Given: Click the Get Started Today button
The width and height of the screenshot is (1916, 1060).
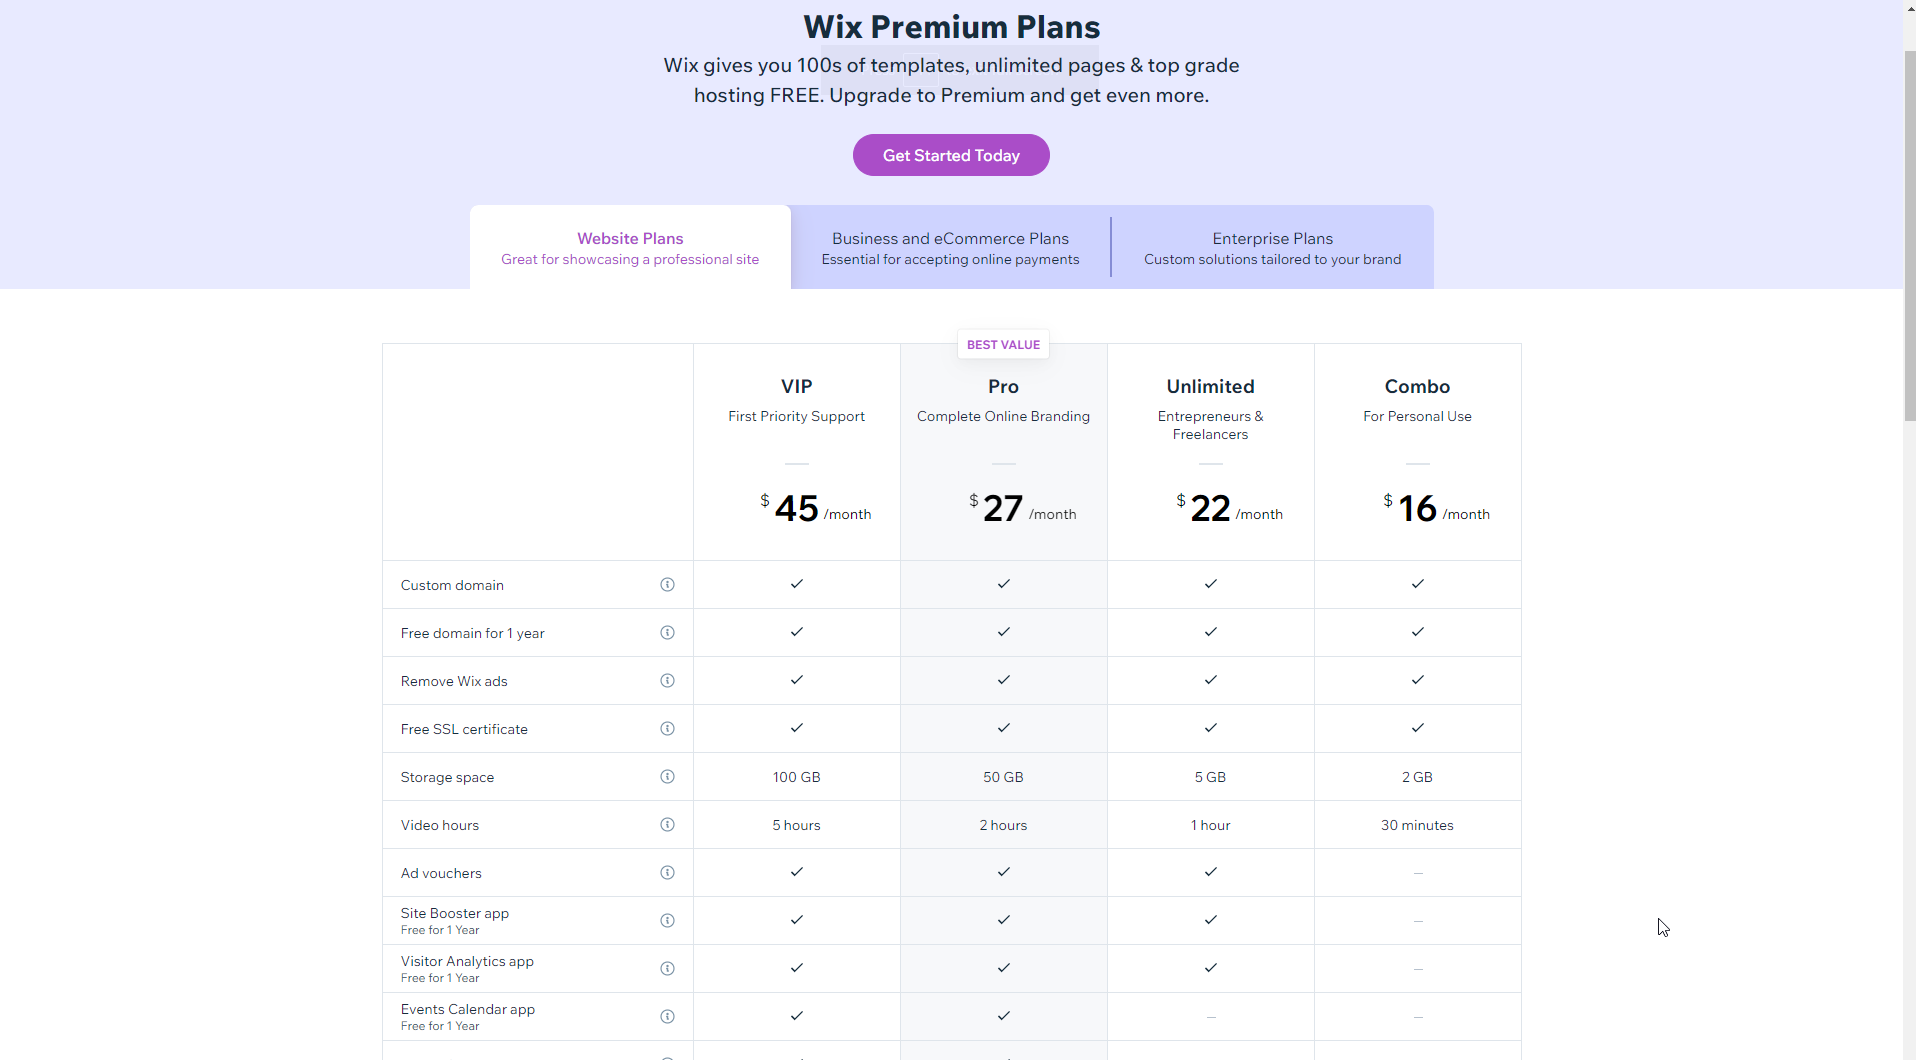Looking at the screenshot, I should pos(951,155).
